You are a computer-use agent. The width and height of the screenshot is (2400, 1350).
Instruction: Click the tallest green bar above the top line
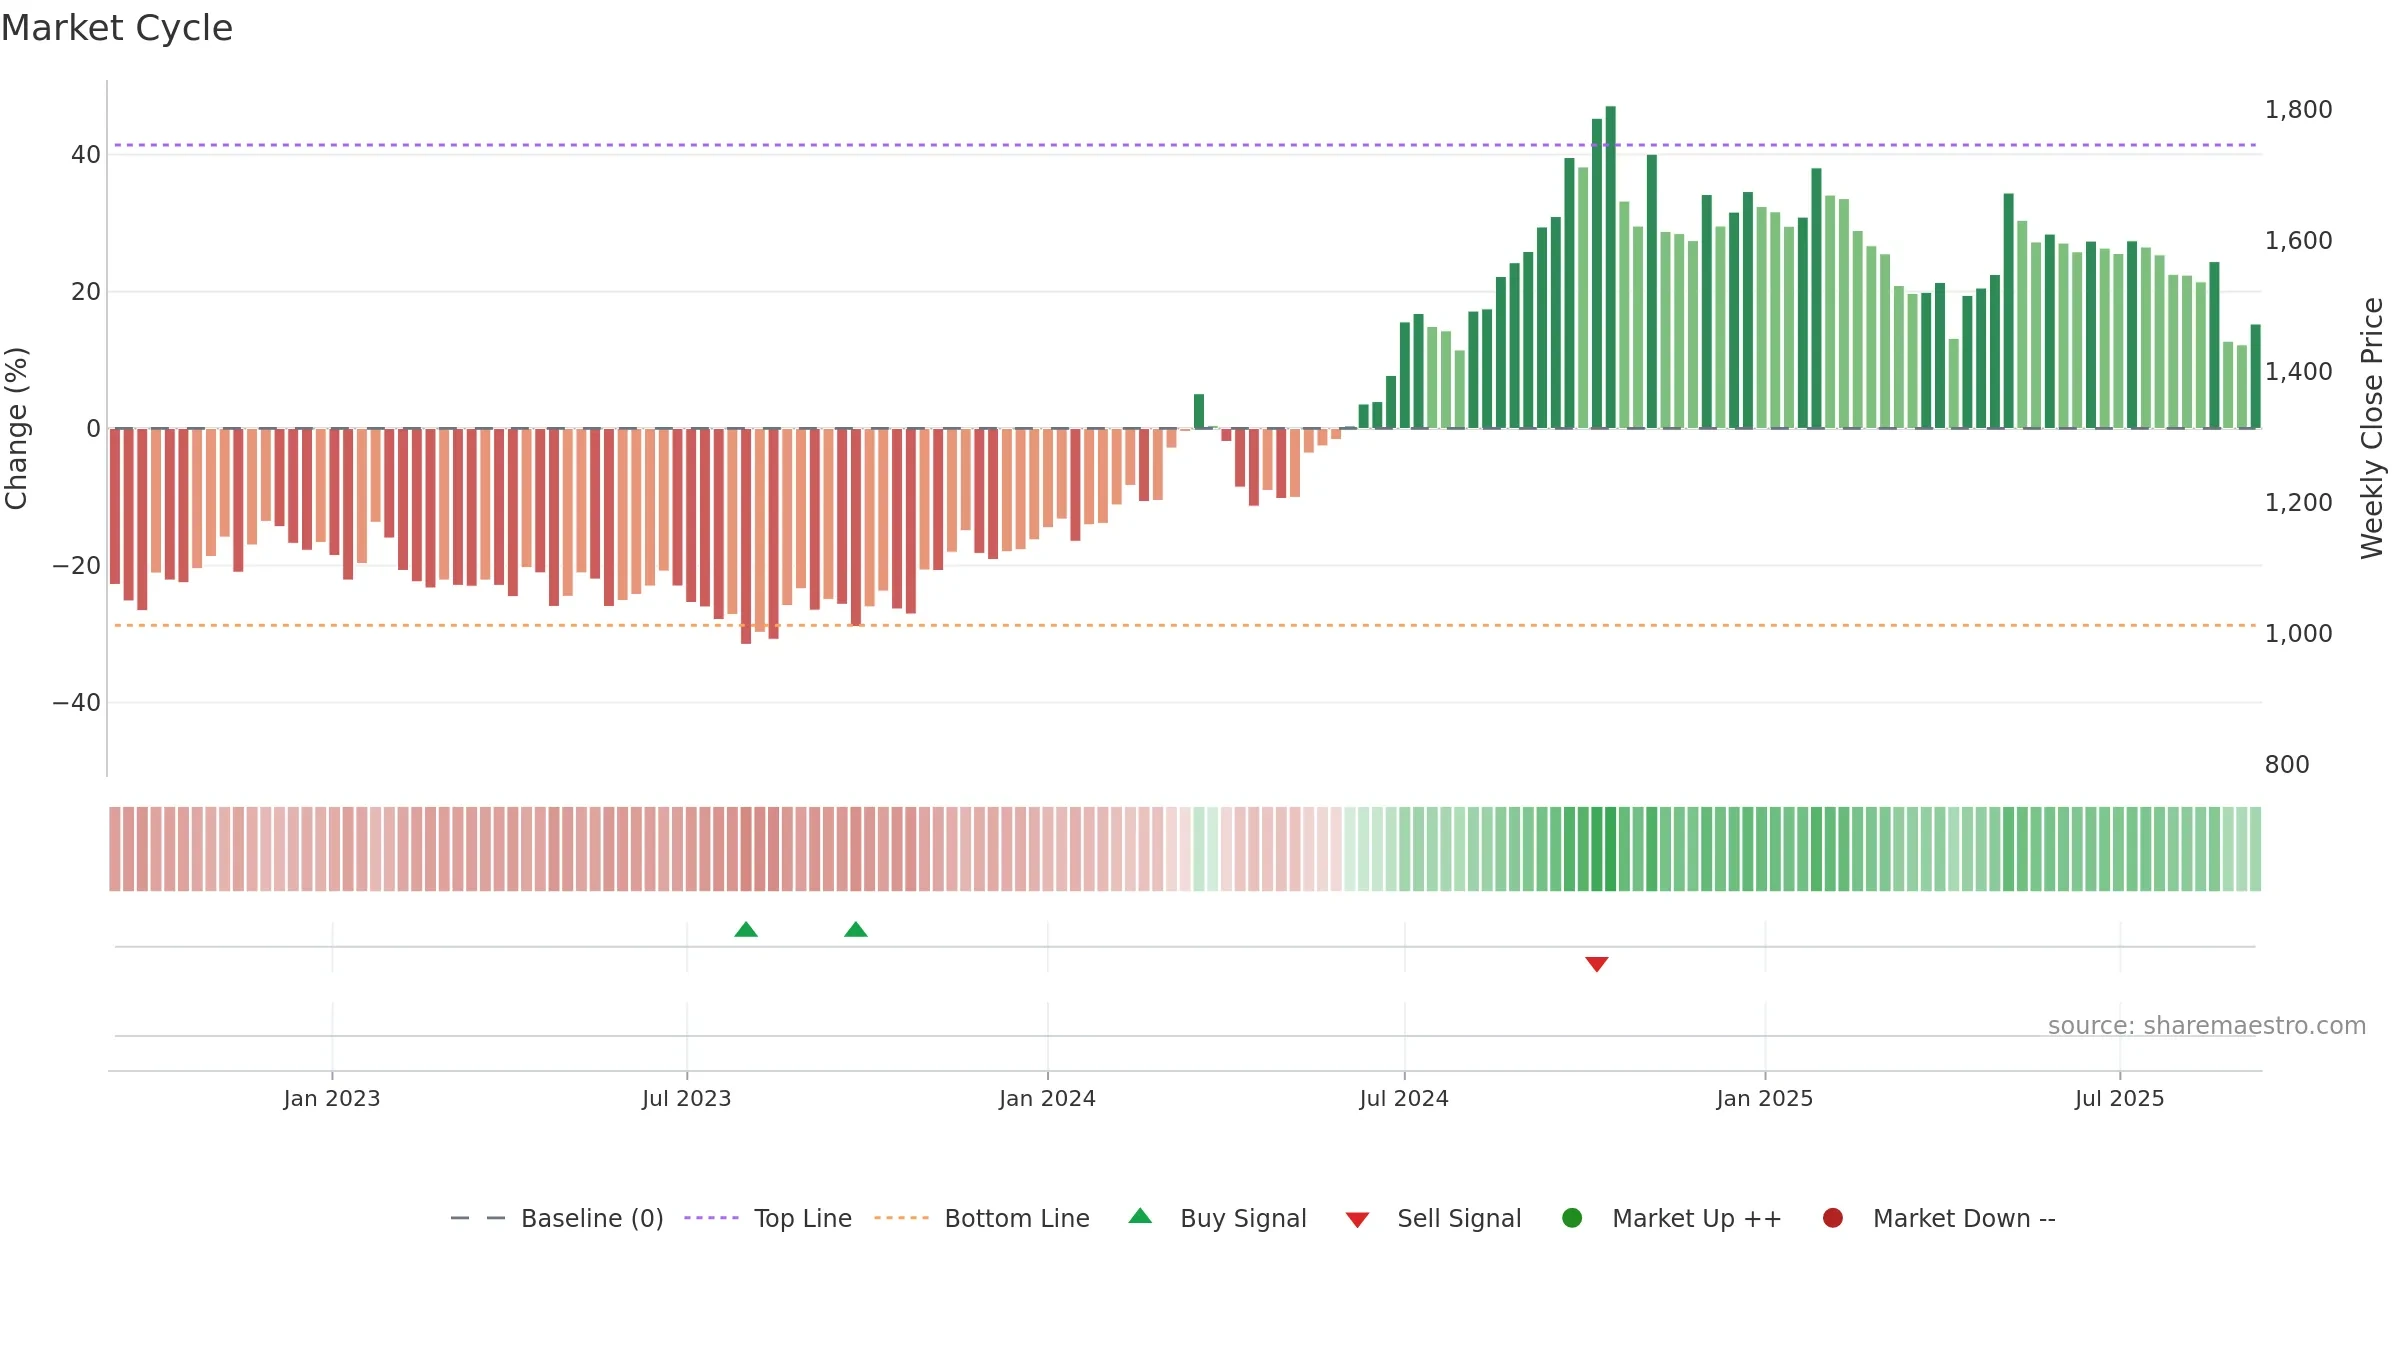click(1611, 267)
